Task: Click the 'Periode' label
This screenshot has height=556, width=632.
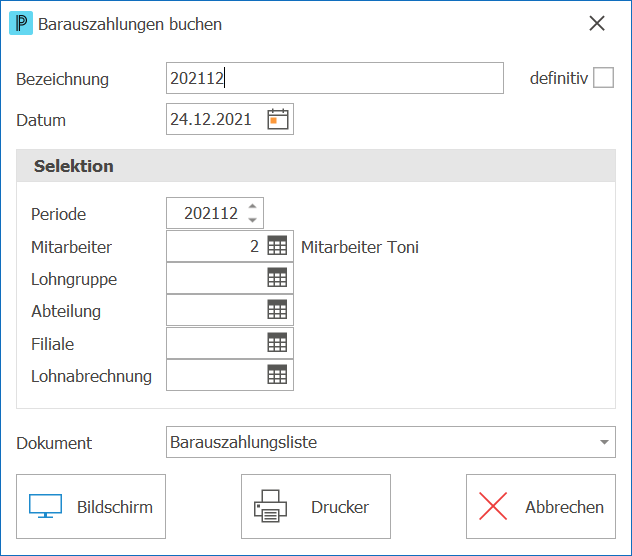Action: (58, 214)
